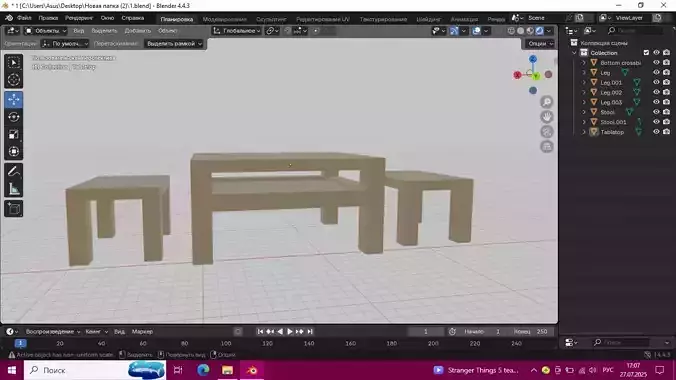Click the red X axis gizmo handle

517,75
